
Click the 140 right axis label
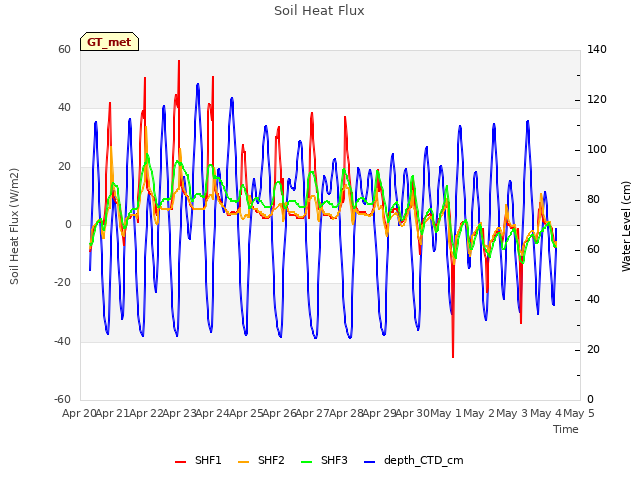[x=597, y=49]
